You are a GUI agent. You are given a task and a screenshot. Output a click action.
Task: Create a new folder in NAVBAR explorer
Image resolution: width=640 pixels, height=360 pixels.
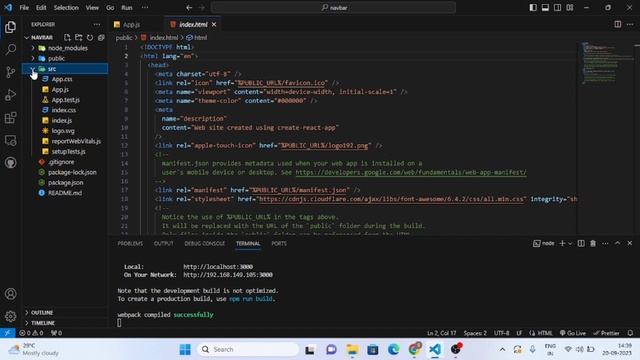coord(78,38)
